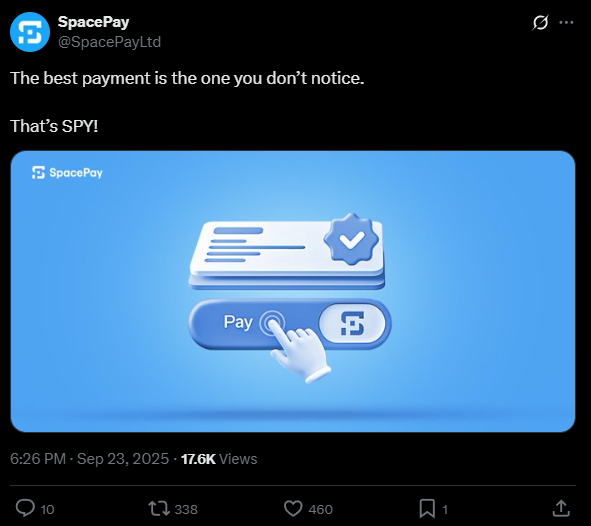Click the Grok explain post icon
This screenshot has height=526, width=591.
pos(540,23)
